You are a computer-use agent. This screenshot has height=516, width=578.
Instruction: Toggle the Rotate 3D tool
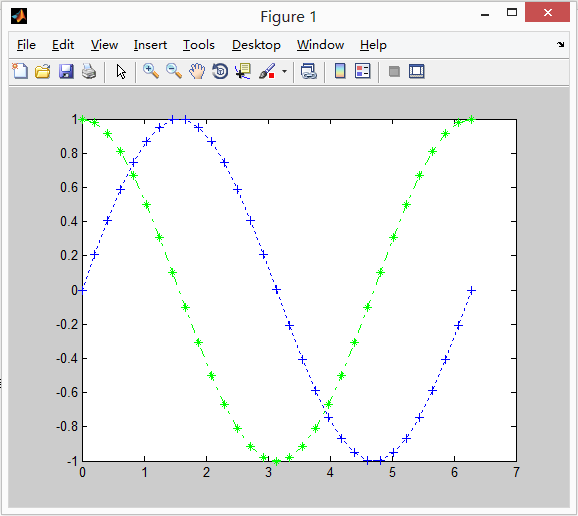click(x=220, y=71)
